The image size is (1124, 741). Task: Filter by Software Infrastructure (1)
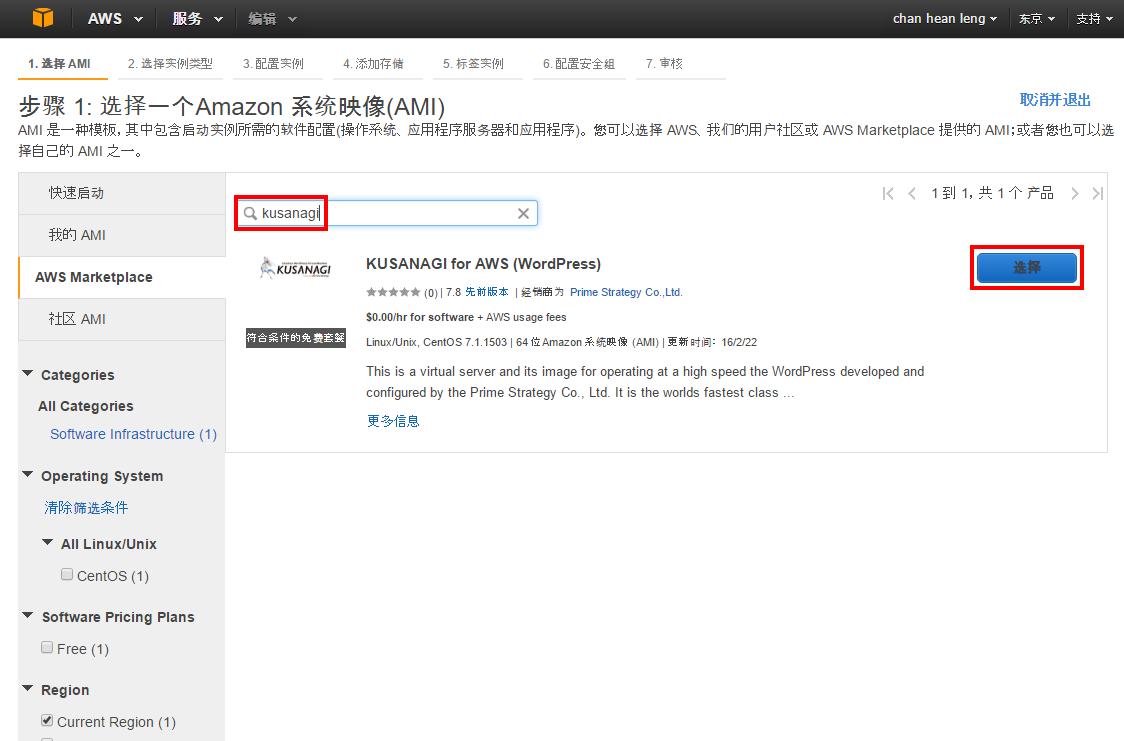[133, 434]
